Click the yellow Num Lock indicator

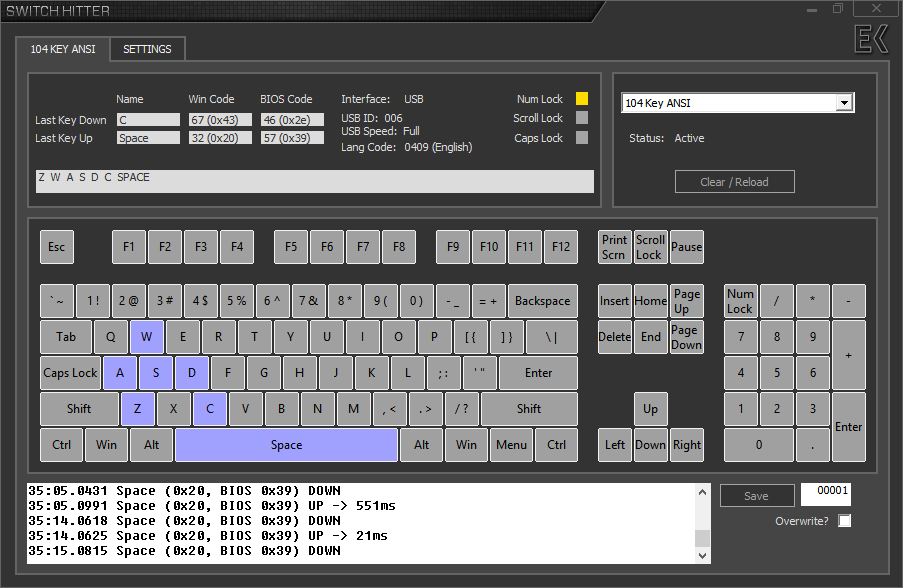click(582, 99)
